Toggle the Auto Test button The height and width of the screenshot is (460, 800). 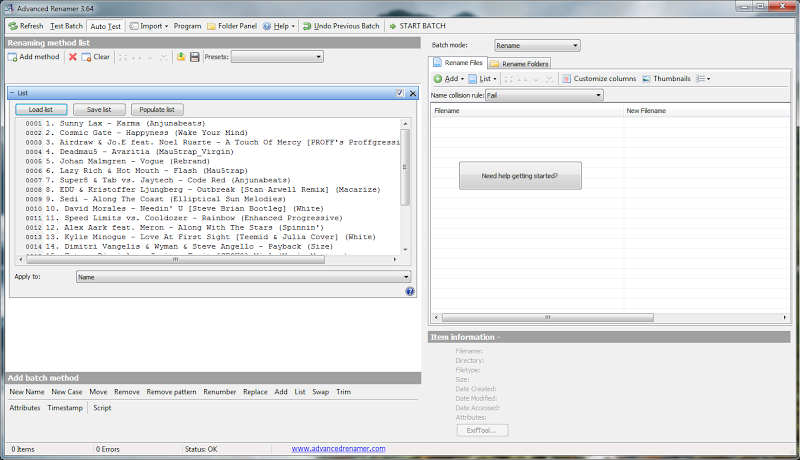pos(106,26)
